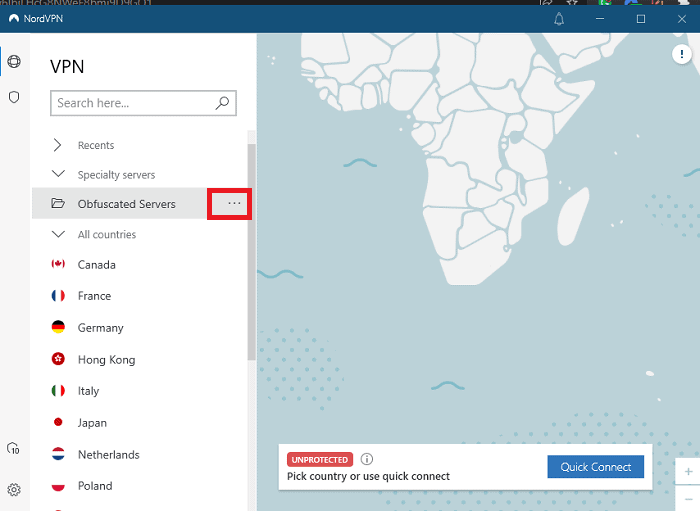Select the globe VPN sidebar icon
Viewport: 700px width, 511px height.
pos(14,62)
